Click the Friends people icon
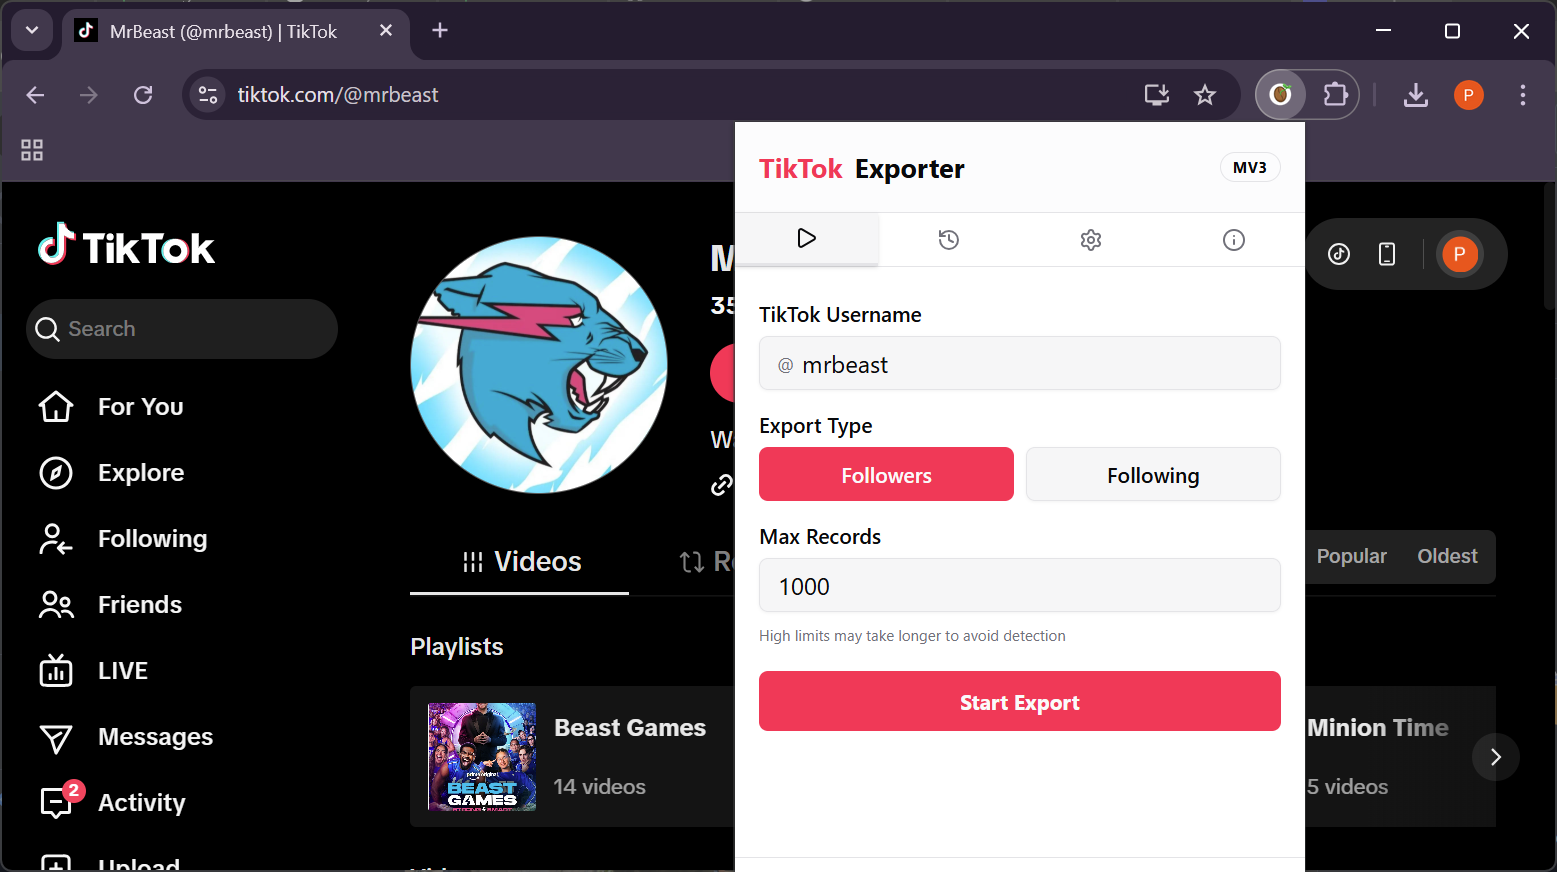Viewport: 1557px width, 872px height. [x=56, y=605]
